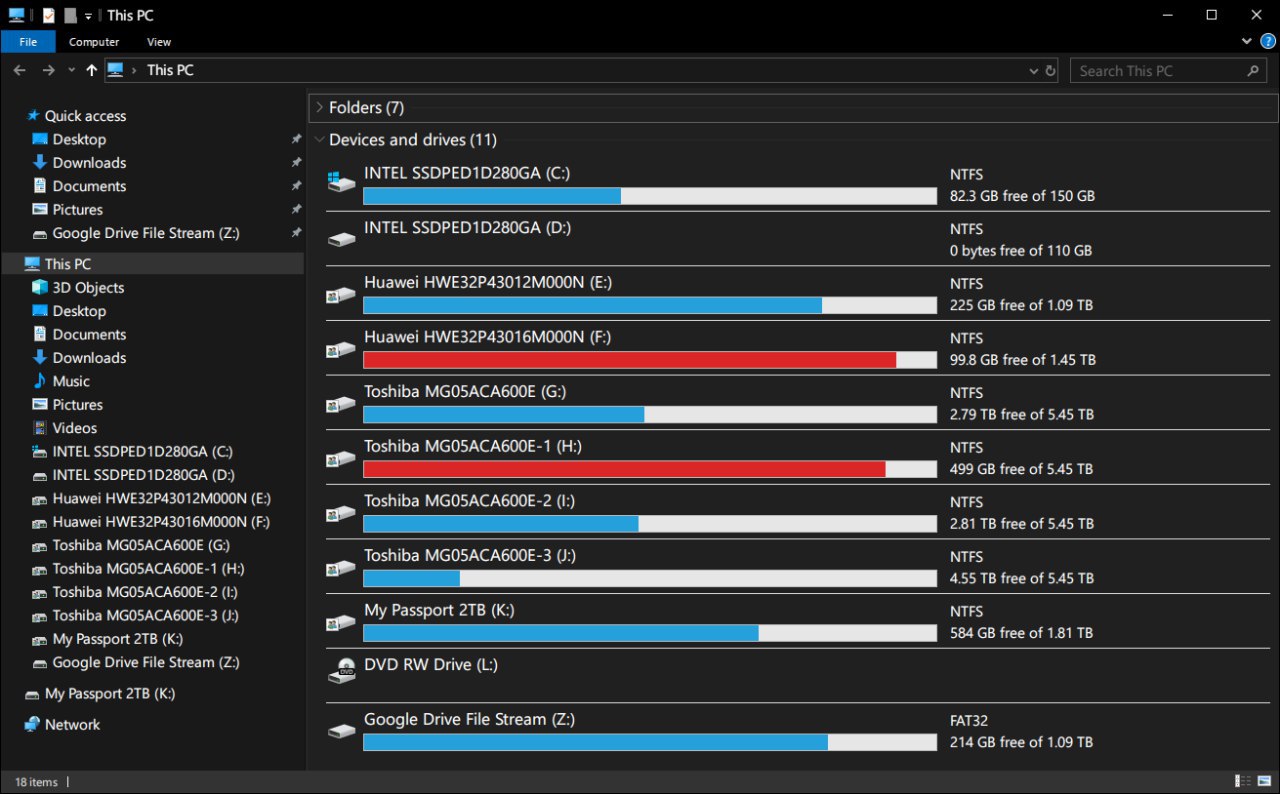Open the address bar history dropdown
Viewport: 1280px width, 794px height.
click(1033, 71)
